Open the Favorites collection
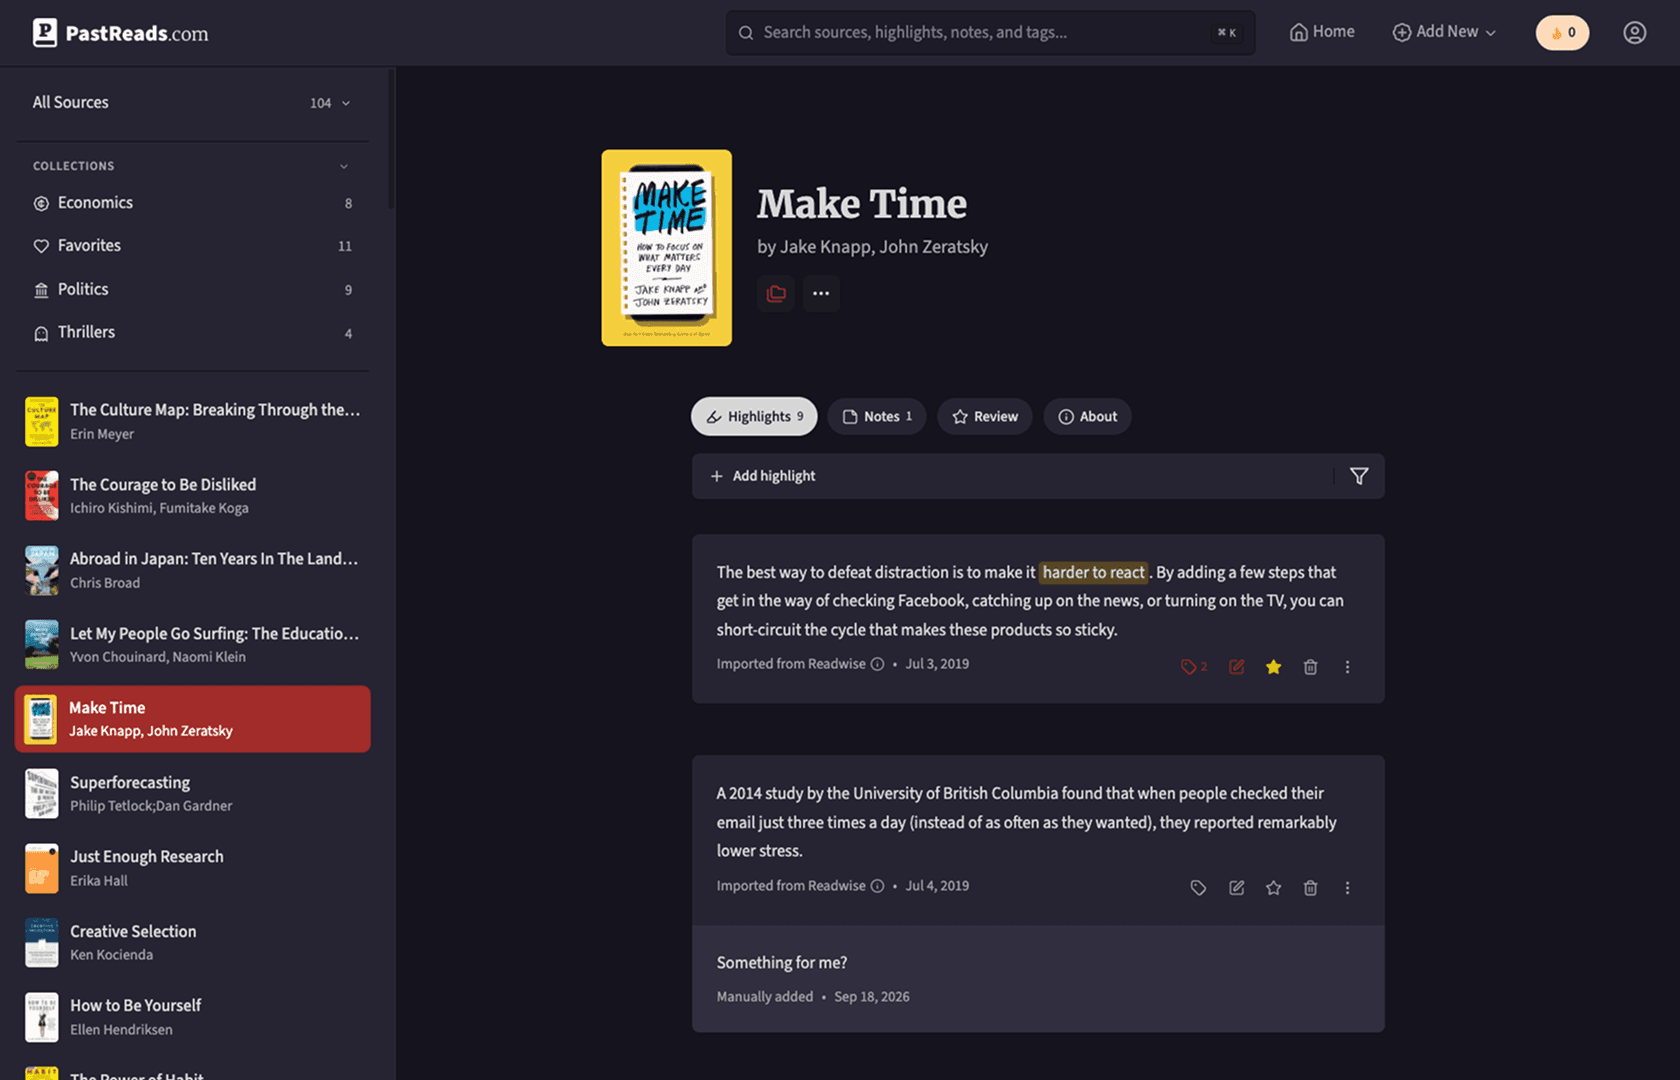This screenshot has height=1080, width=1680. (x=192, y=246)
